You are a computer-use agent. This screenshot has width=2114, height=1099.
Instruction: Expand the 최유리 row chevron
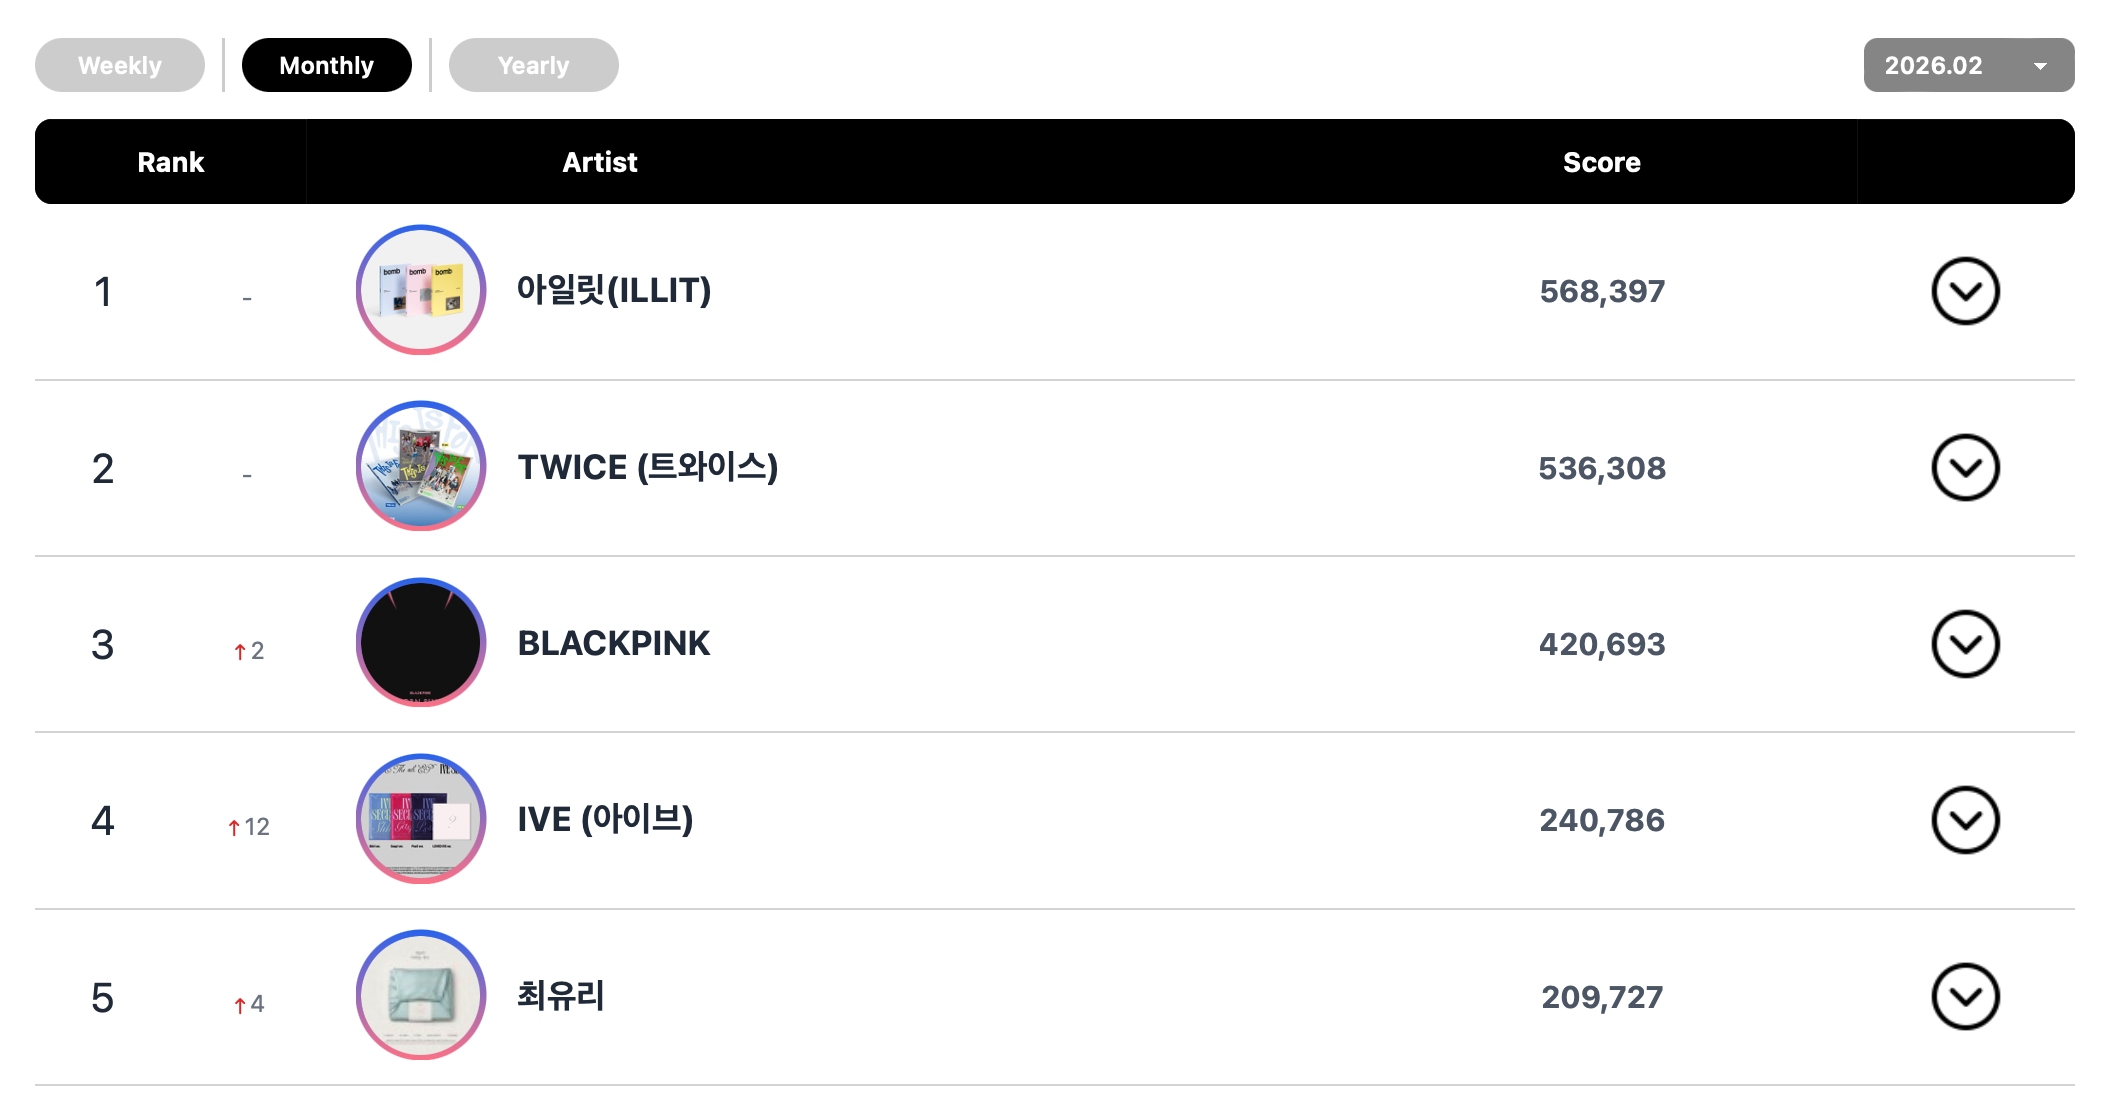tap(1965, 996)
